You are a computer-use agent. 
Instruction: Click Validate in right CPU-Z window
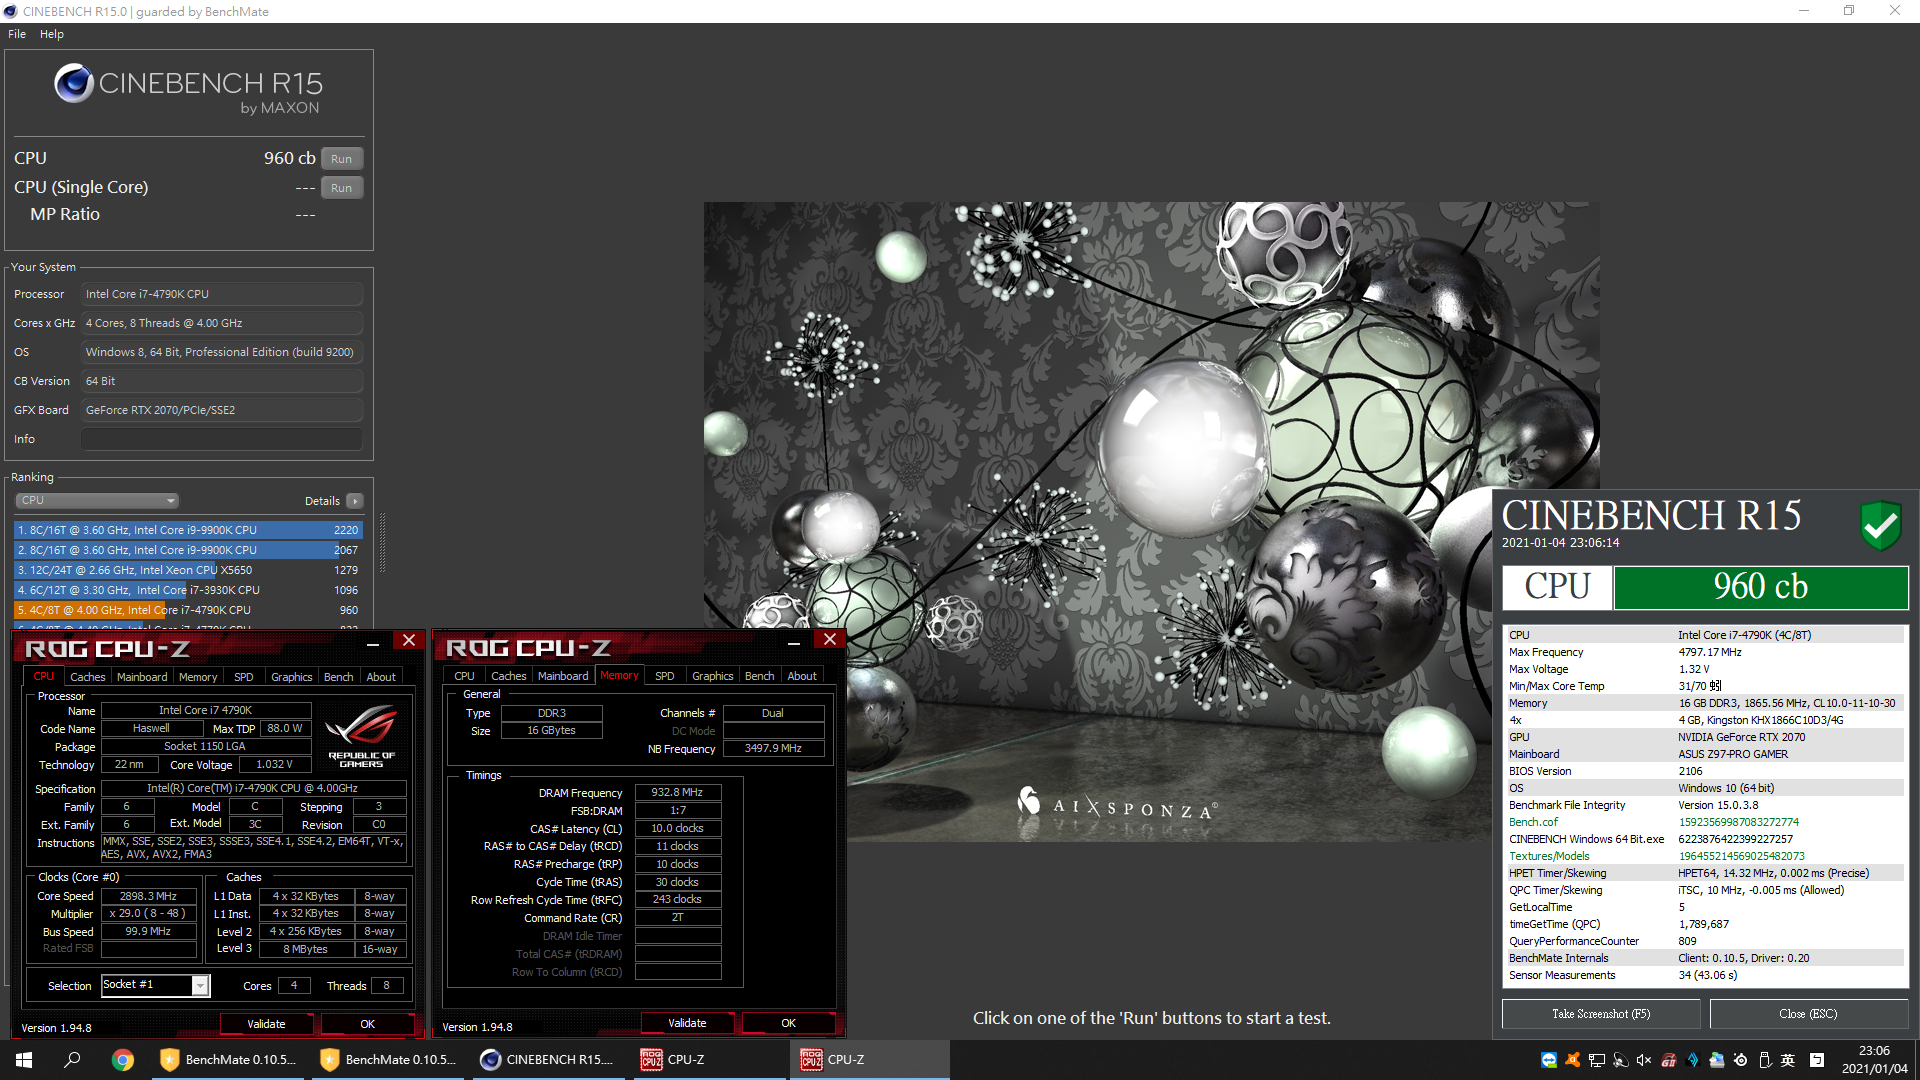coord(687,1023)
